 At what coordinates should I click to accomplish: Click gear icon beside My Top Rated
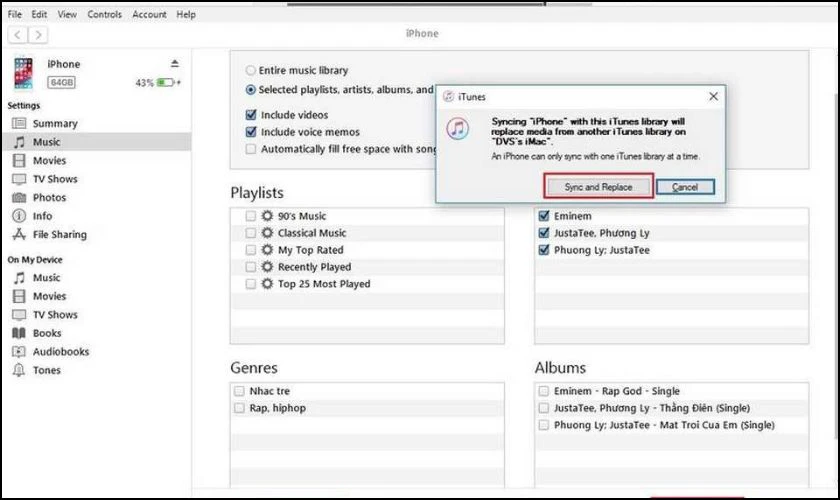click(267, 250)
